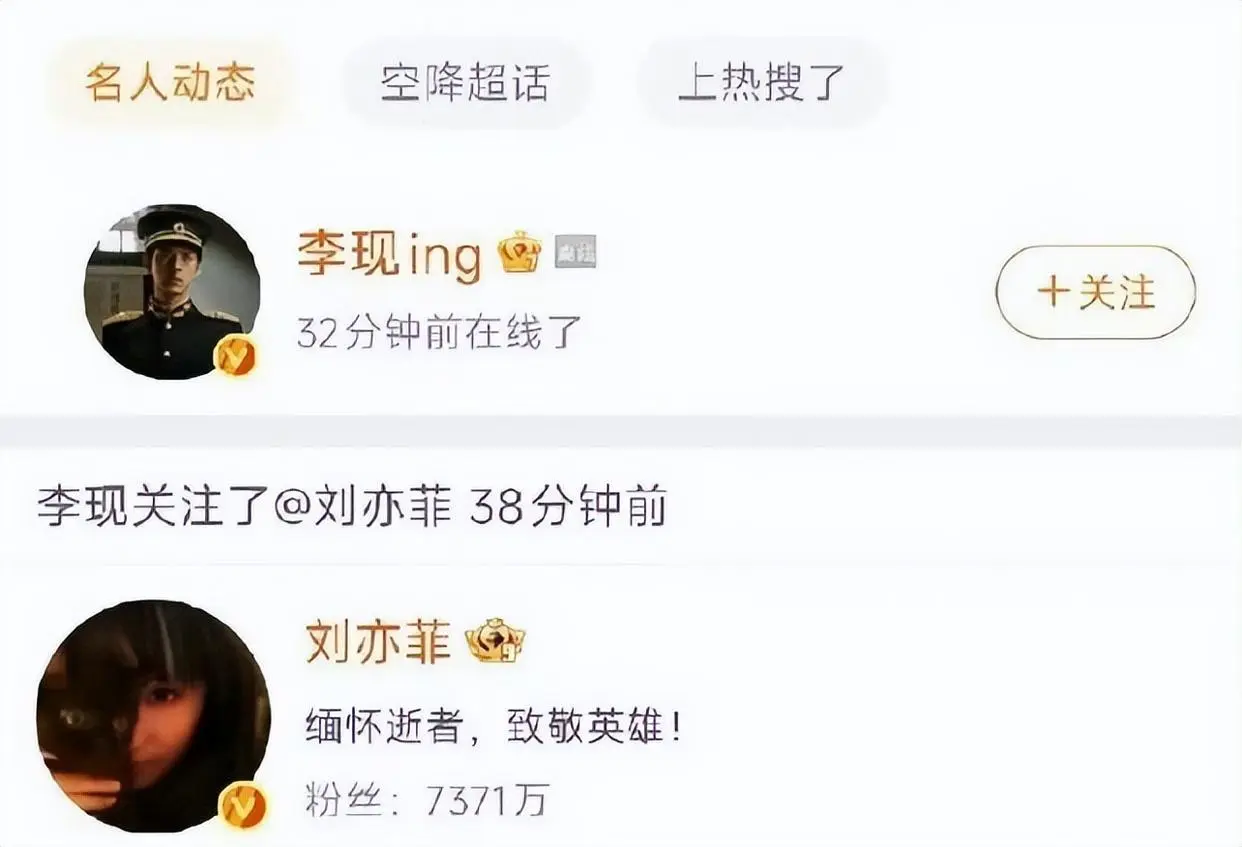The width and height of the screenshot is (1242, 847).
Task: Click the 刘亦菲 username in the card
Action: click(x=378, y=641)
